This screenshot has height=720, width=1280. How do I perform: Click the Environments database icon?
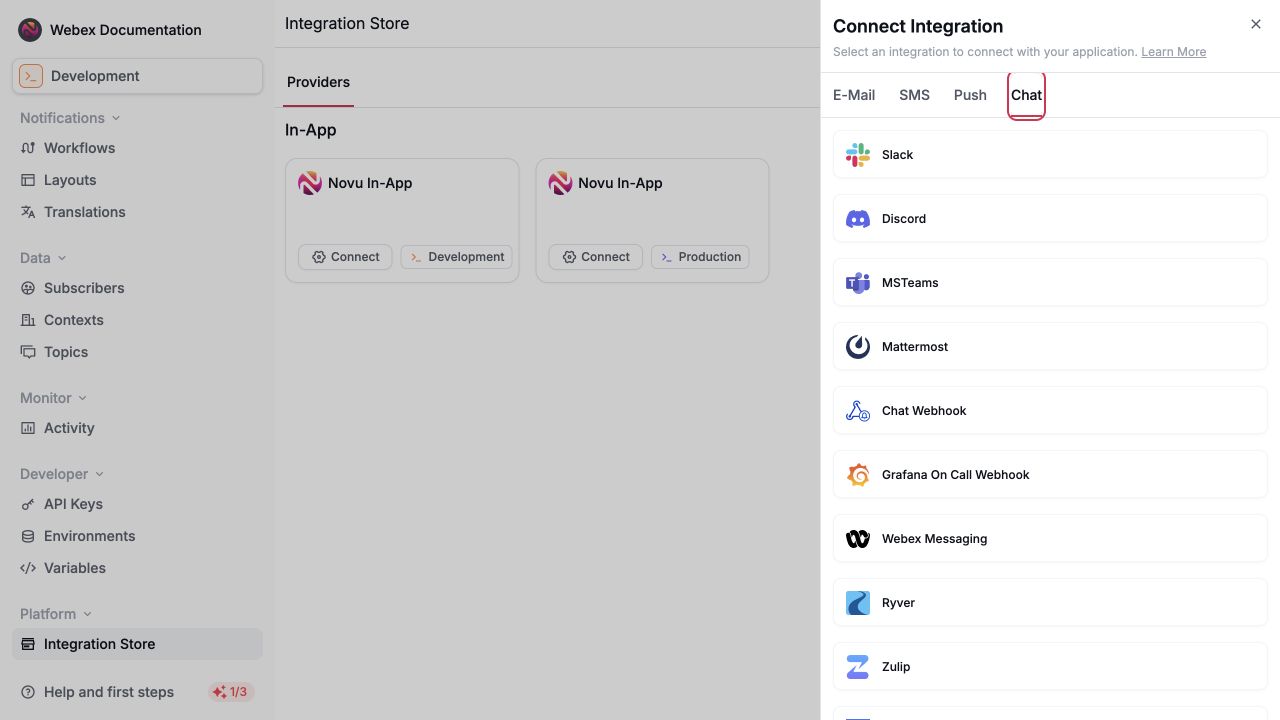click(28, 536)
